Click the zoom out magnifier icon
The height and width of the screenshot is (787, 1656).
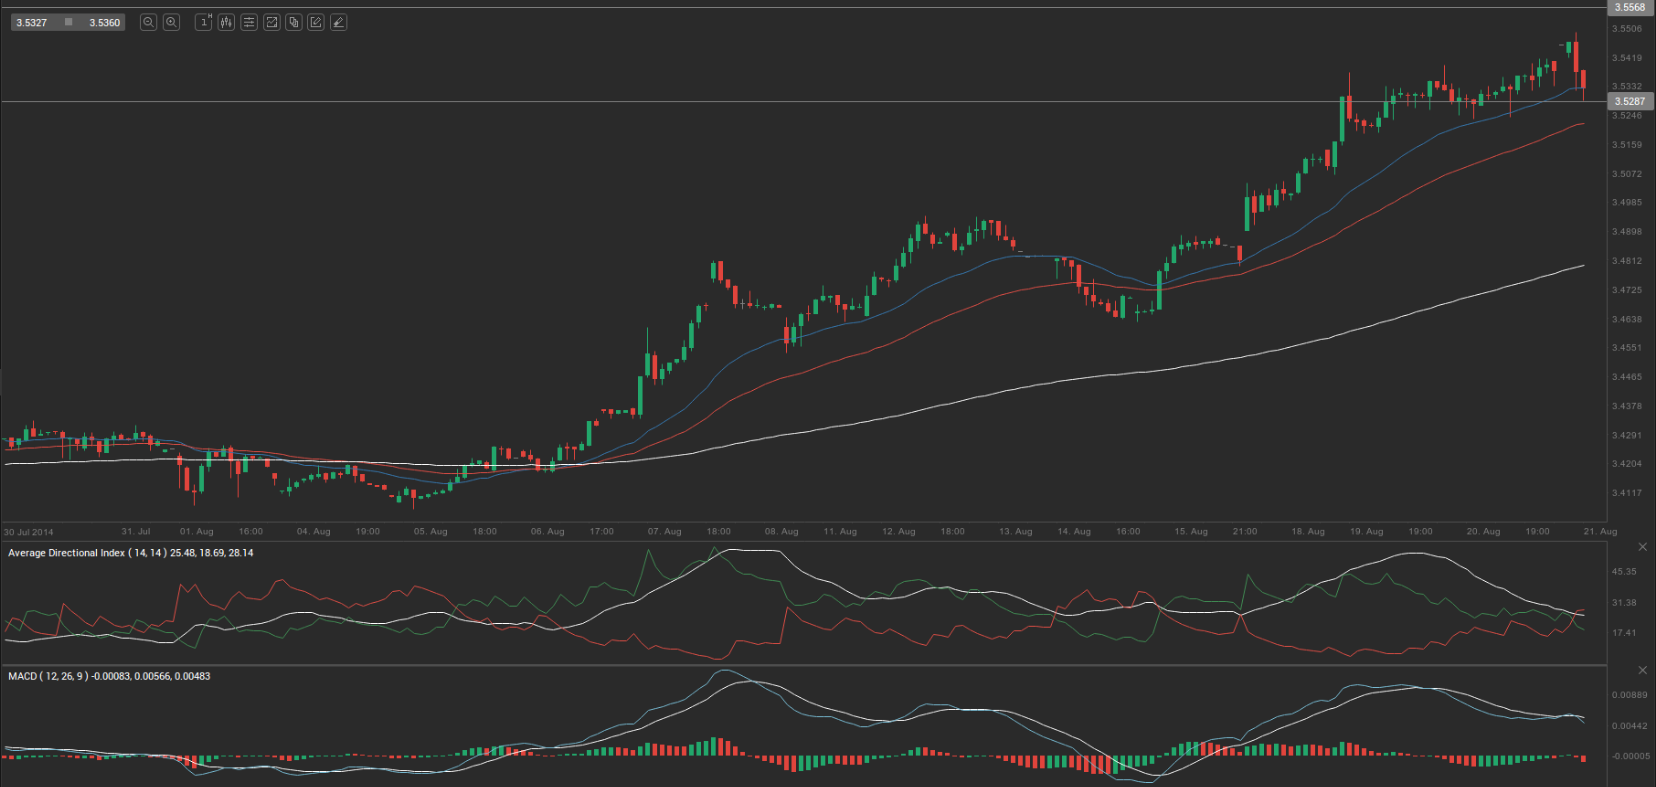[x=148, y=22]
